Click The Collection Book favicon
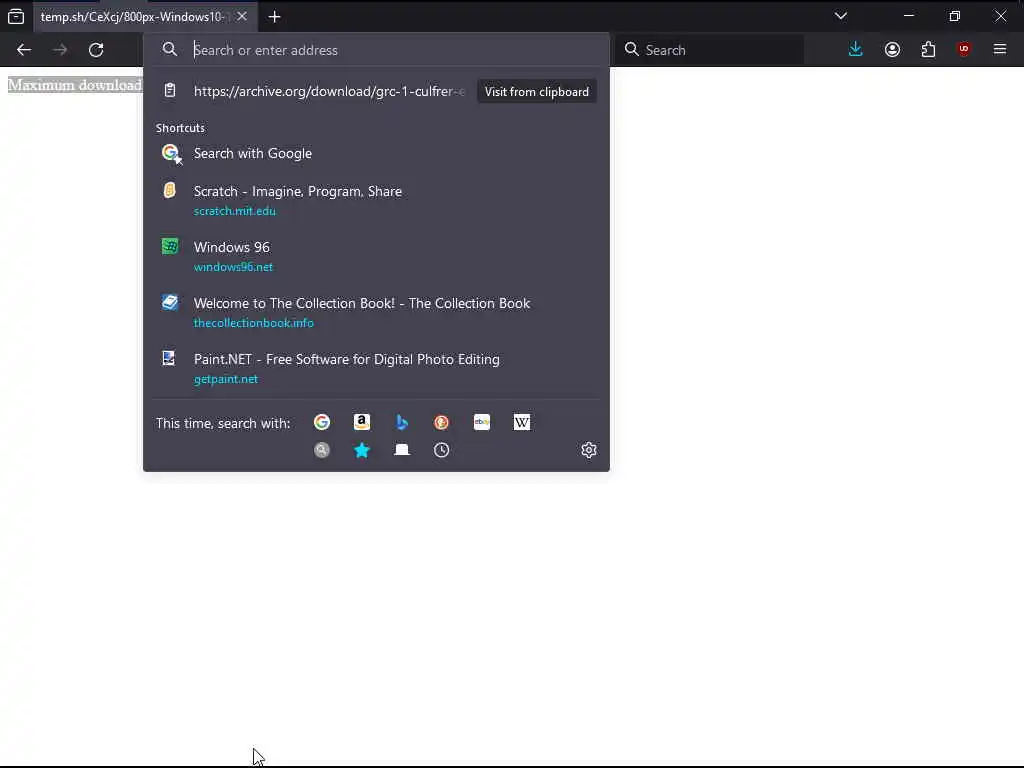The width and height of the screenshot is (1024, 768). 170,302
